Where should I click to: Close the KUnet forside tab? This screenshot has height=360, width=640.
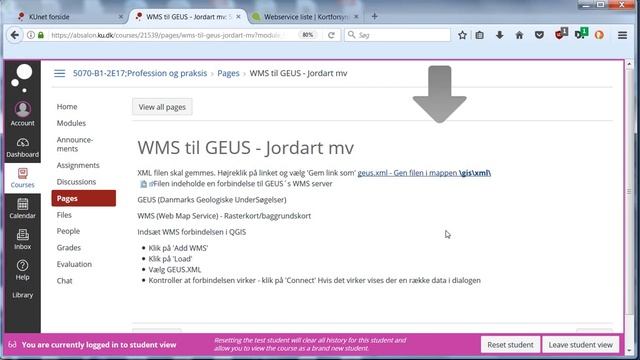point(121,17)
